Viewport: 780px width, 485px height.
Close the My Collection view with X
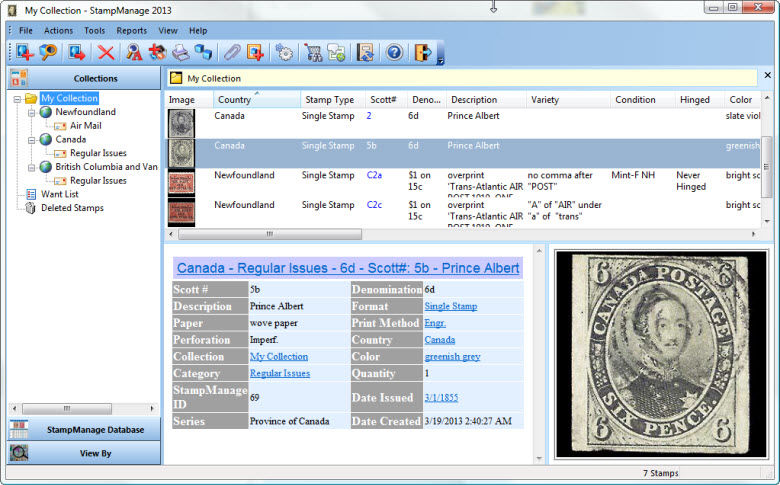click(768, 75)
